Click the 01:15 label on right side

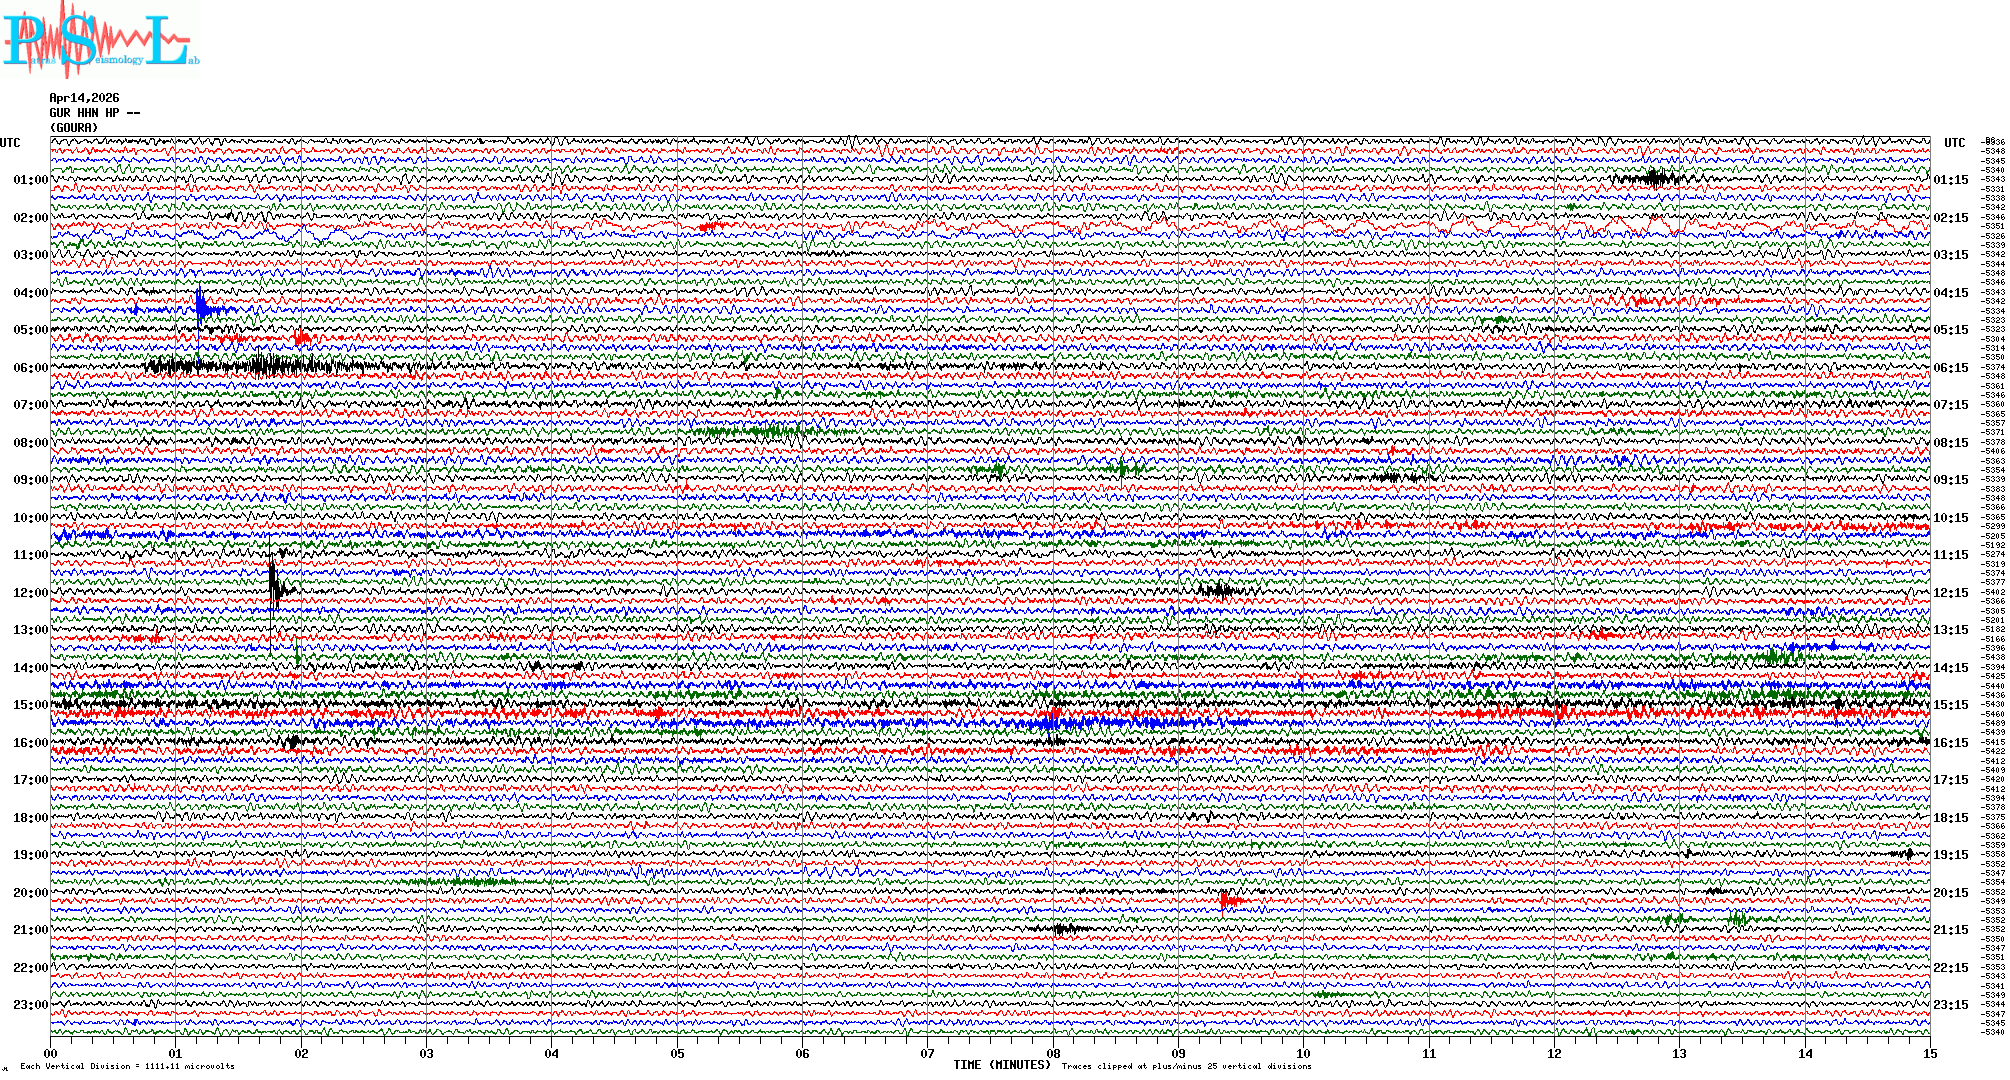coord(1950,180)
